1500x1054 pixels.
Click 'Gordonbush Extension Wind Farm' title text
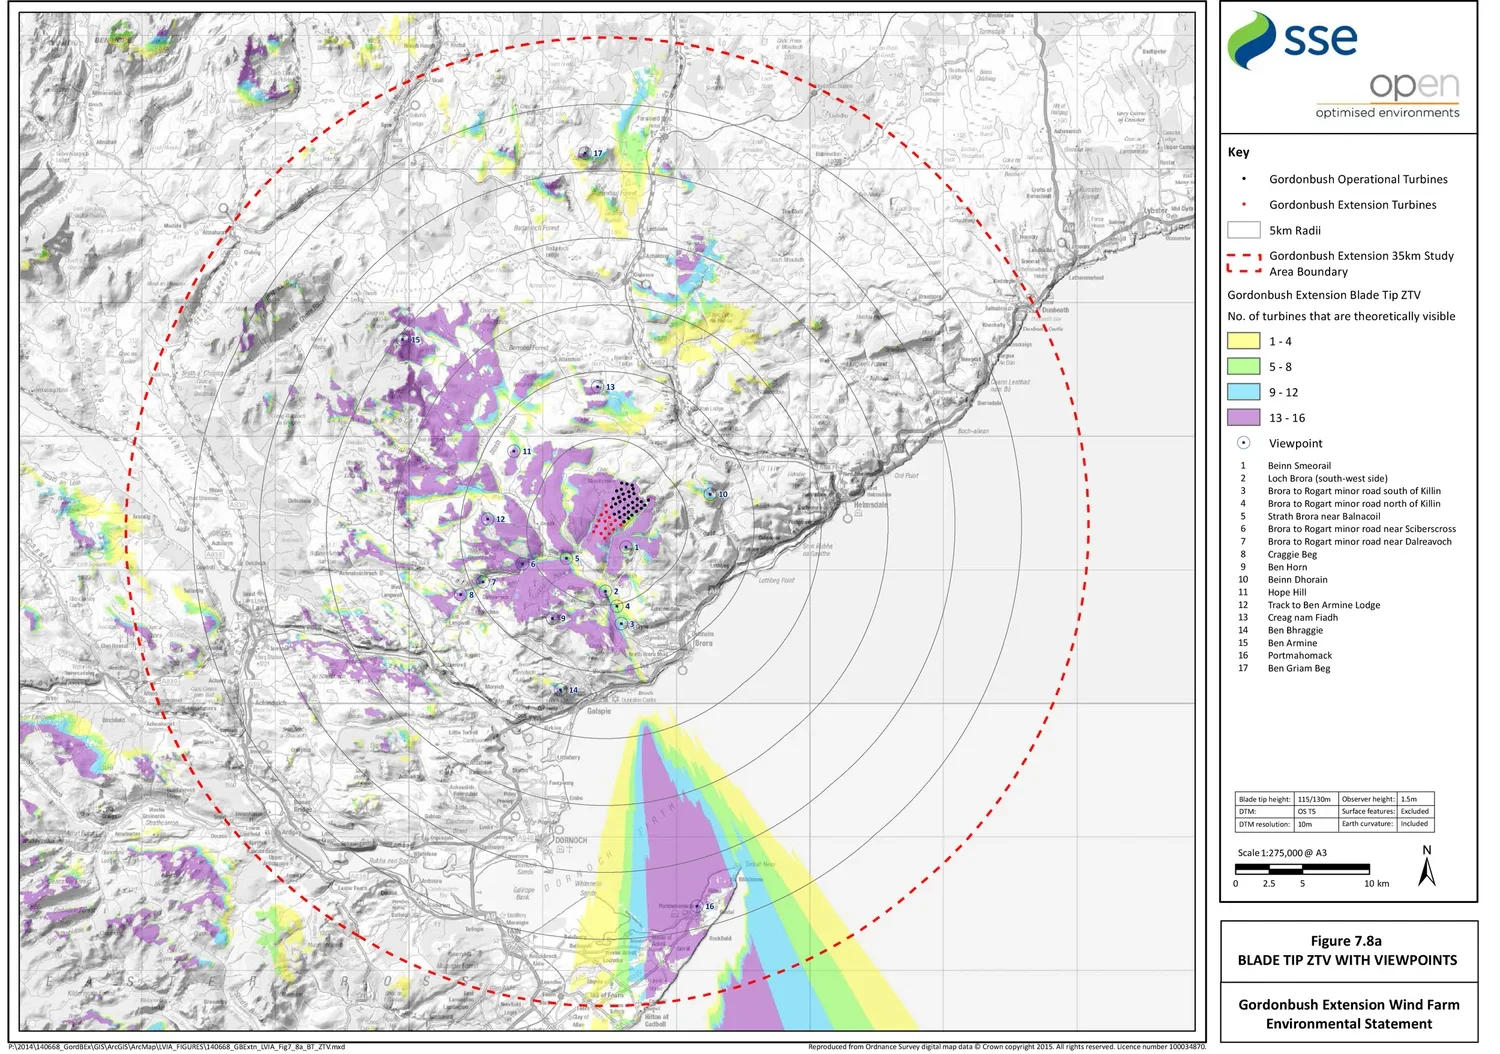coord(1349,1005)
